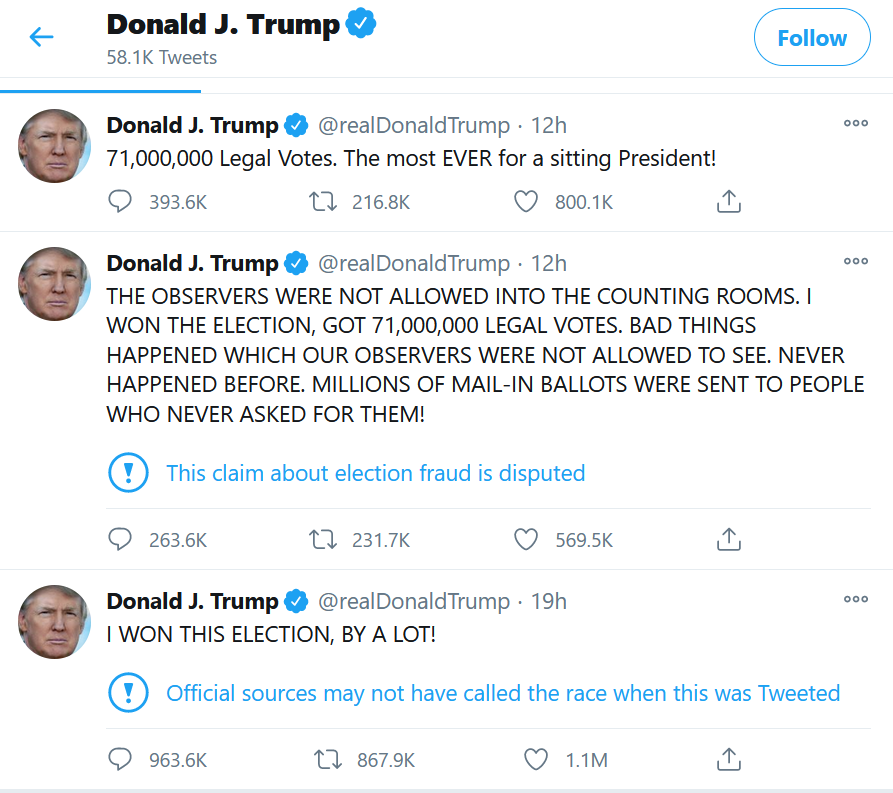893x793 pixels.
Task: Retweet "I WON THIS ELECTION" tweet
Action: (x=327, y=759)
